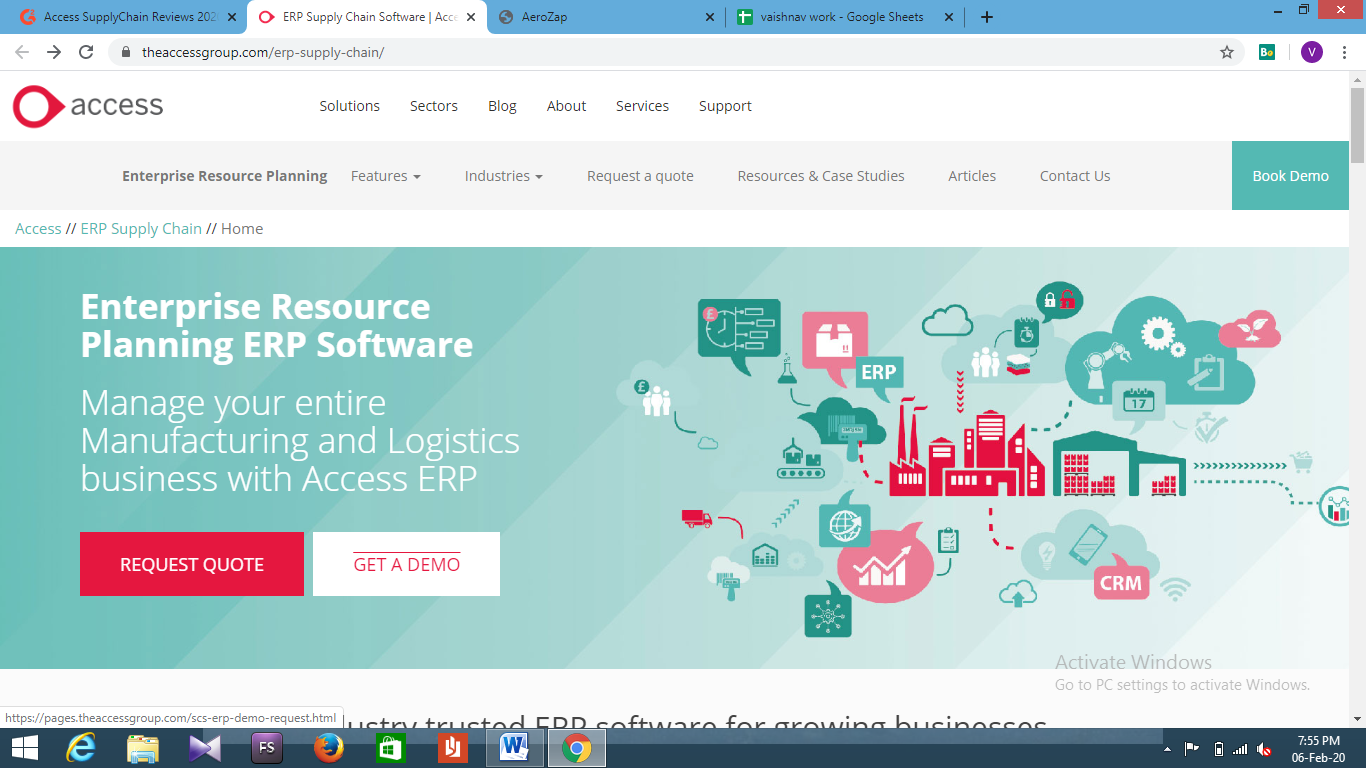
Task: Click the site padlock icon in address bar
Action: (126, 52)
